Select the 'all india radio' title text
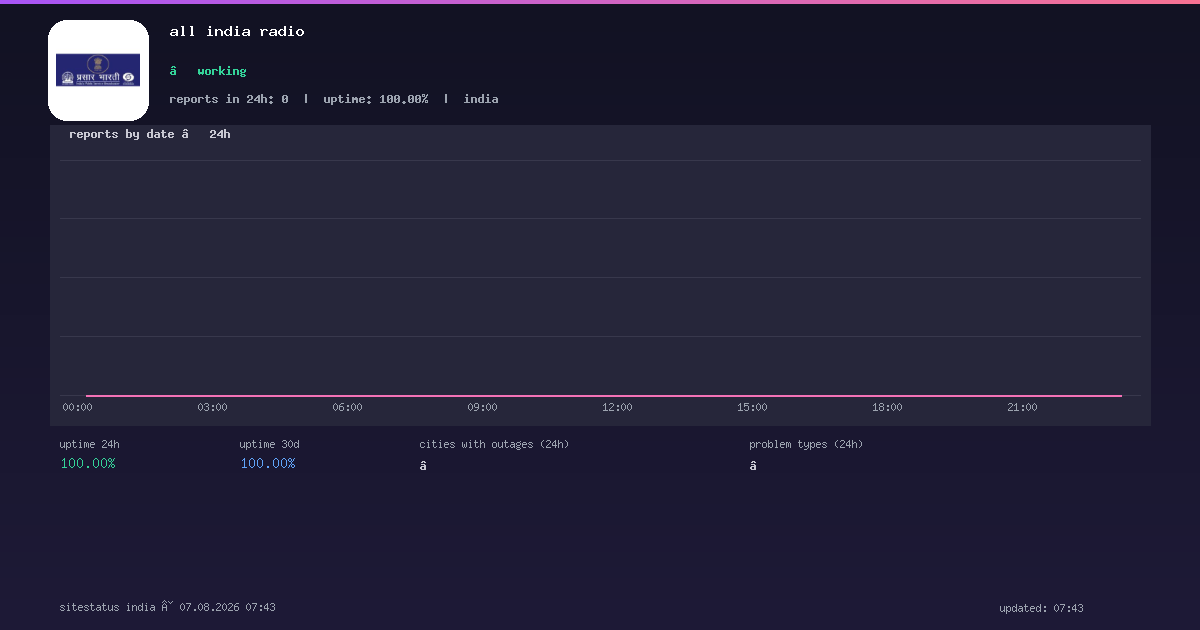 click(237, 32)
